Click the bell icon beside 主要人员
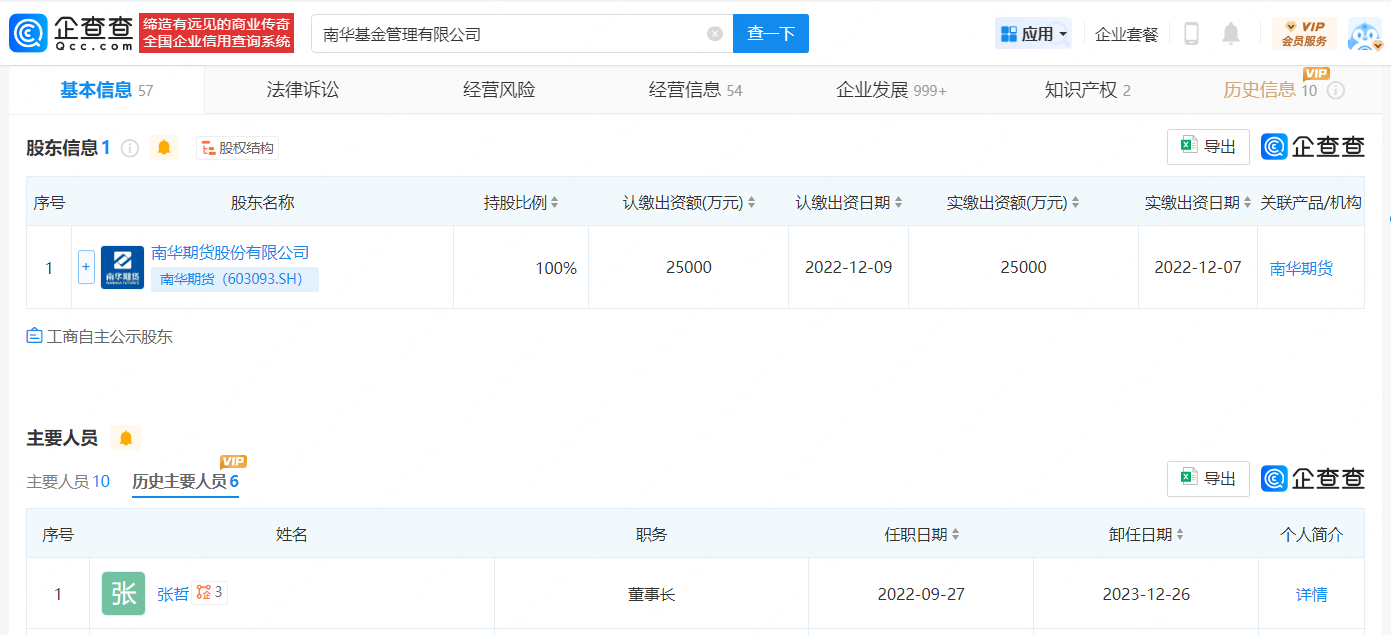This screenshot has height=635, width=1391. click(x=125, y=438)
